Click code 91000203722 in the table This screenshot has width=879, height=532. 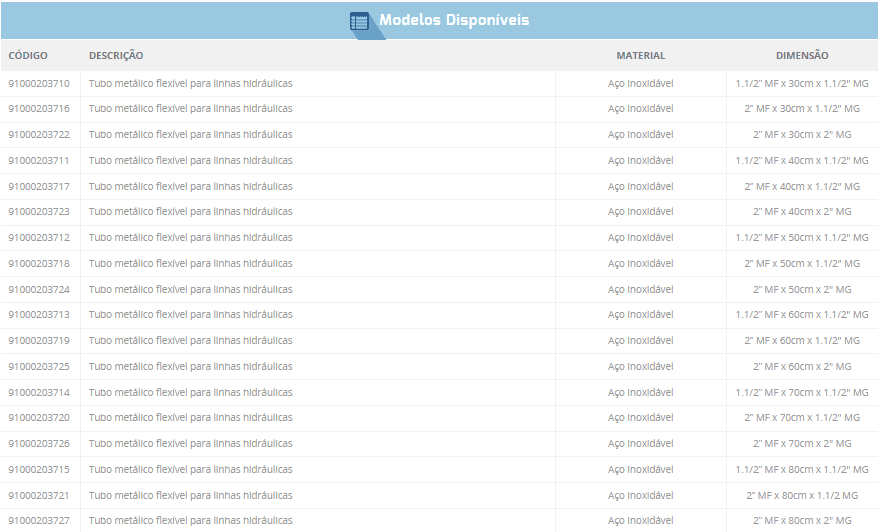click(x=39, y=135)
